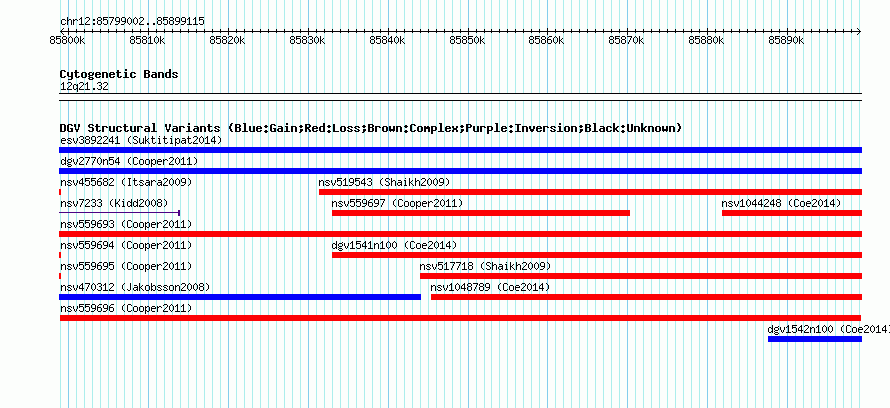Open nsv470312 (Jakobsson2008) label
This screenshot has height=408, width=890.
click(x=135, y=287)
